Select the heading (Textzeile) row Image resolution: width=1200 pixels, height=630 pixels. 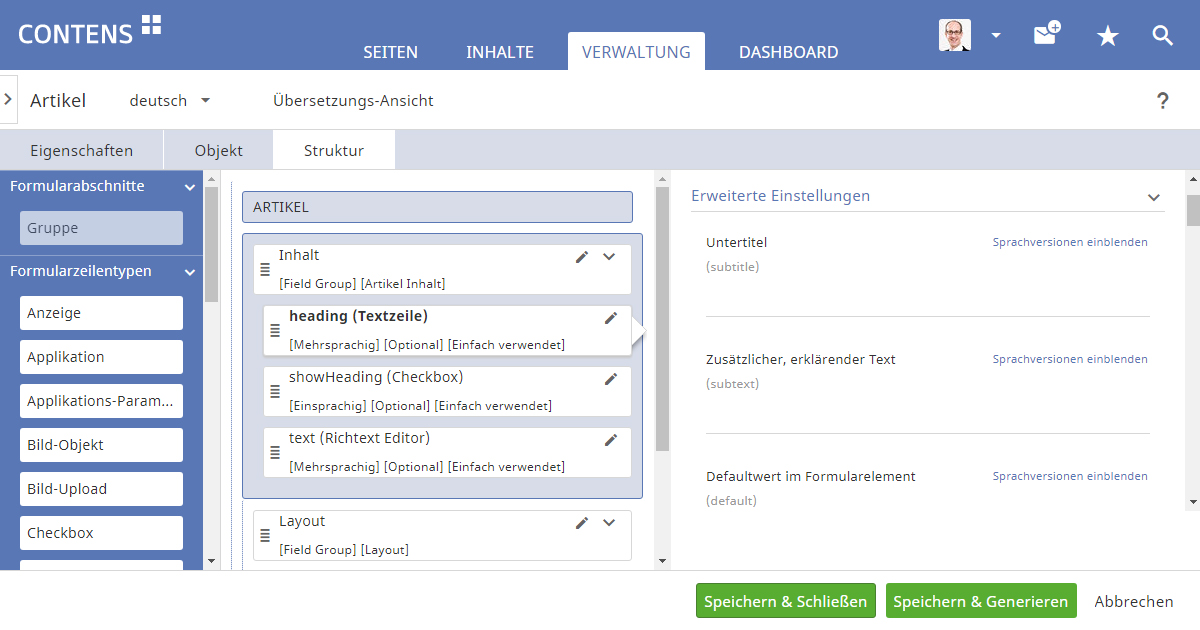pos(447,330)
